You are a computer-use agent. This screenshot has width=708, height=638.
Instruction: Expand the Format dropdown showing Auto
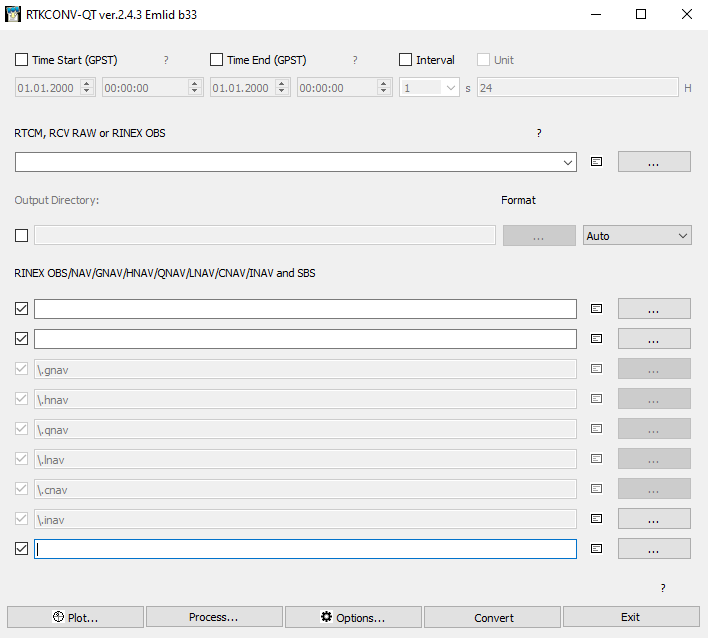637,236
